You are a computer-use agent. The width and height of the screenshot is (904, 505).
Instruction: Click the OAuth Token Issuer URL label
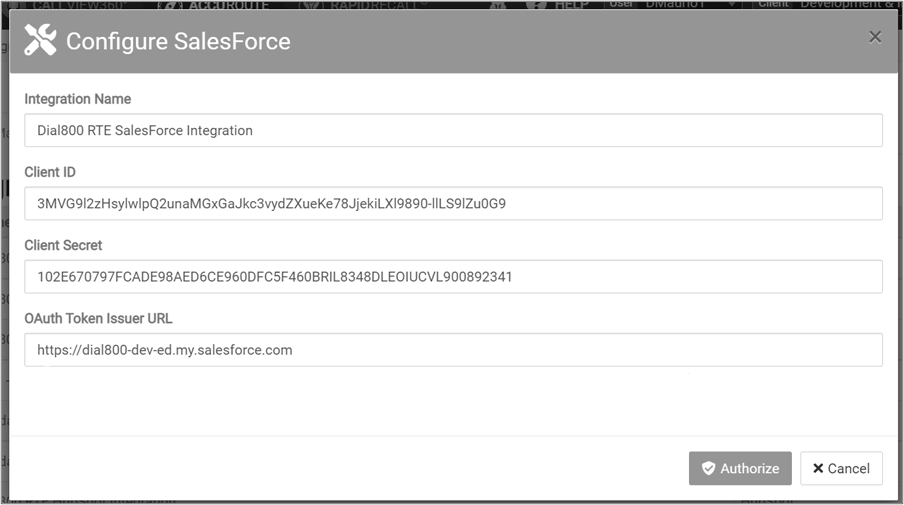click(x=98, y=318)
